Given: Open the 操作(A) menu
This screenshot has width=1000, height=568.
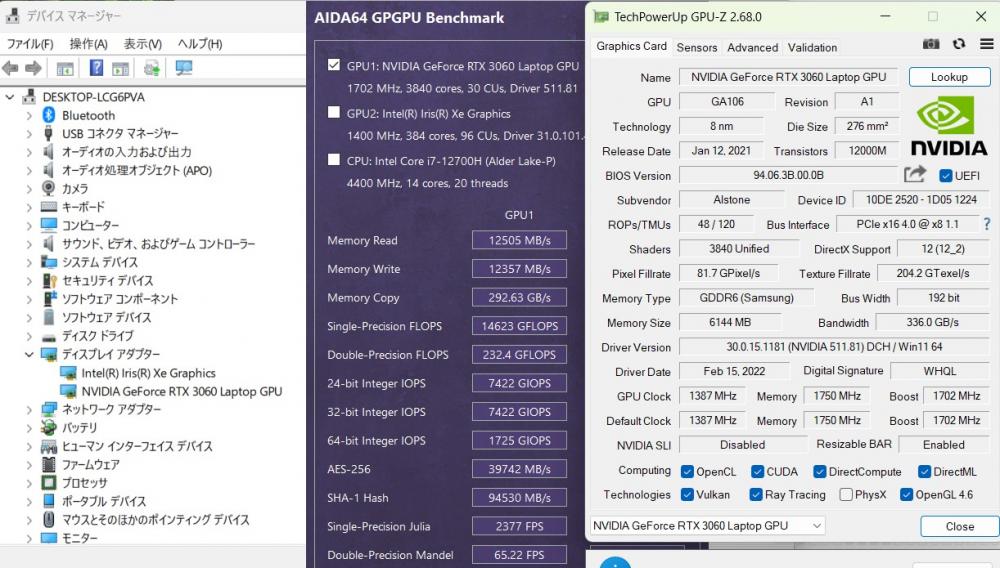Looking at the screenshot, I should click(88, 44).
